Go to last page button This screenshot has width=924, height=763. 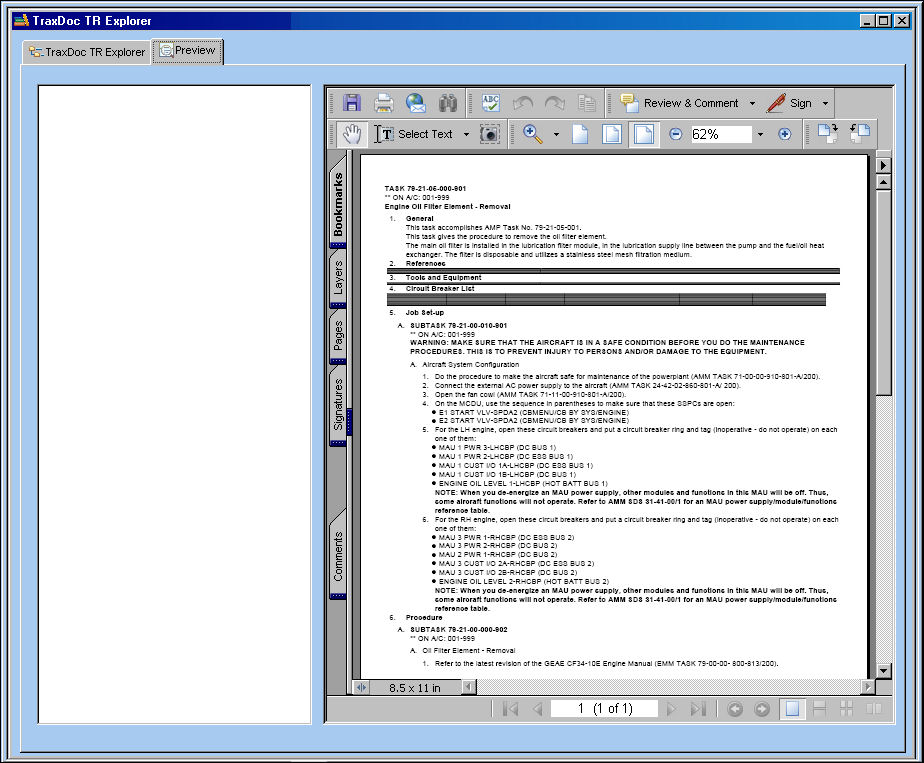coord(698,709)
